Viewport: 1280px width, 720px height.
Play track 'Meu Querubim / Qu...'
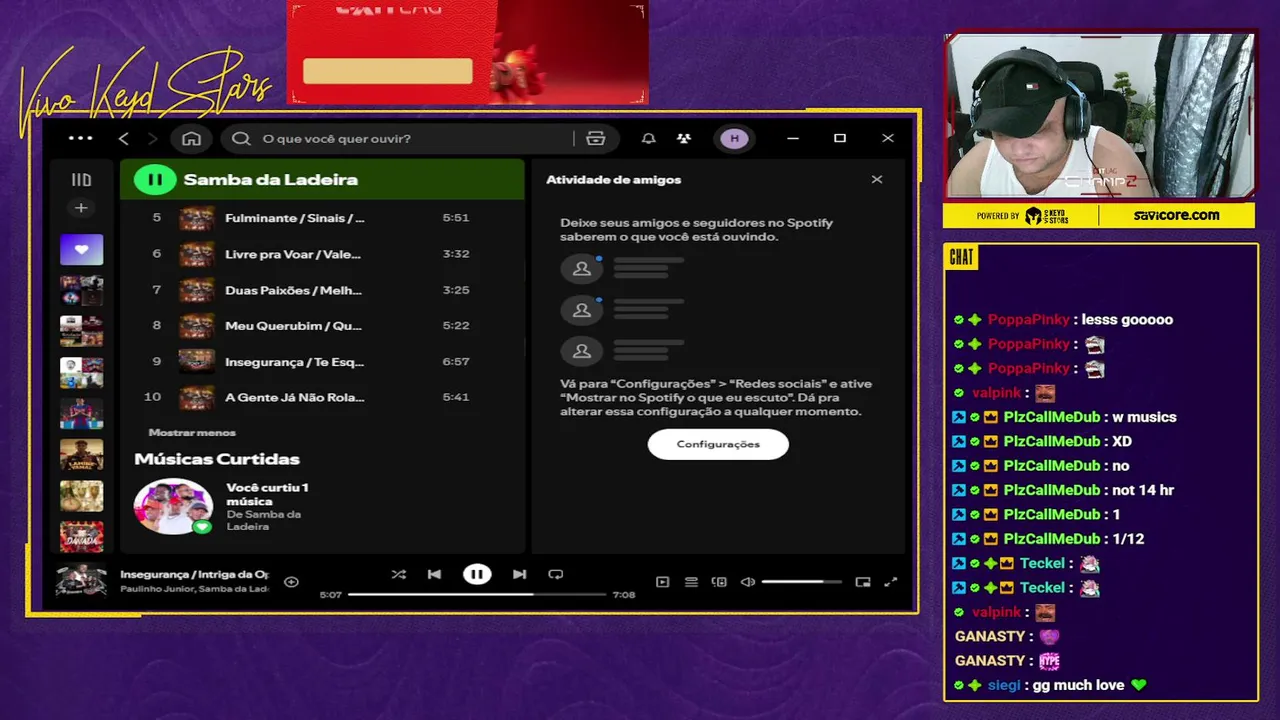coord(323,325)
